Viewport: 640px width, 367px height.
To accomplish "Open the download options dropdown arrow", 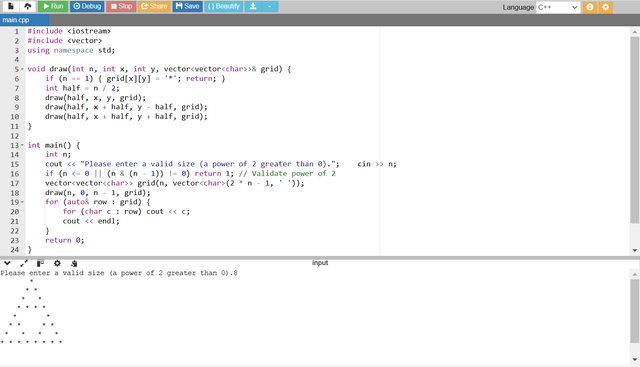I will point(270,6).
